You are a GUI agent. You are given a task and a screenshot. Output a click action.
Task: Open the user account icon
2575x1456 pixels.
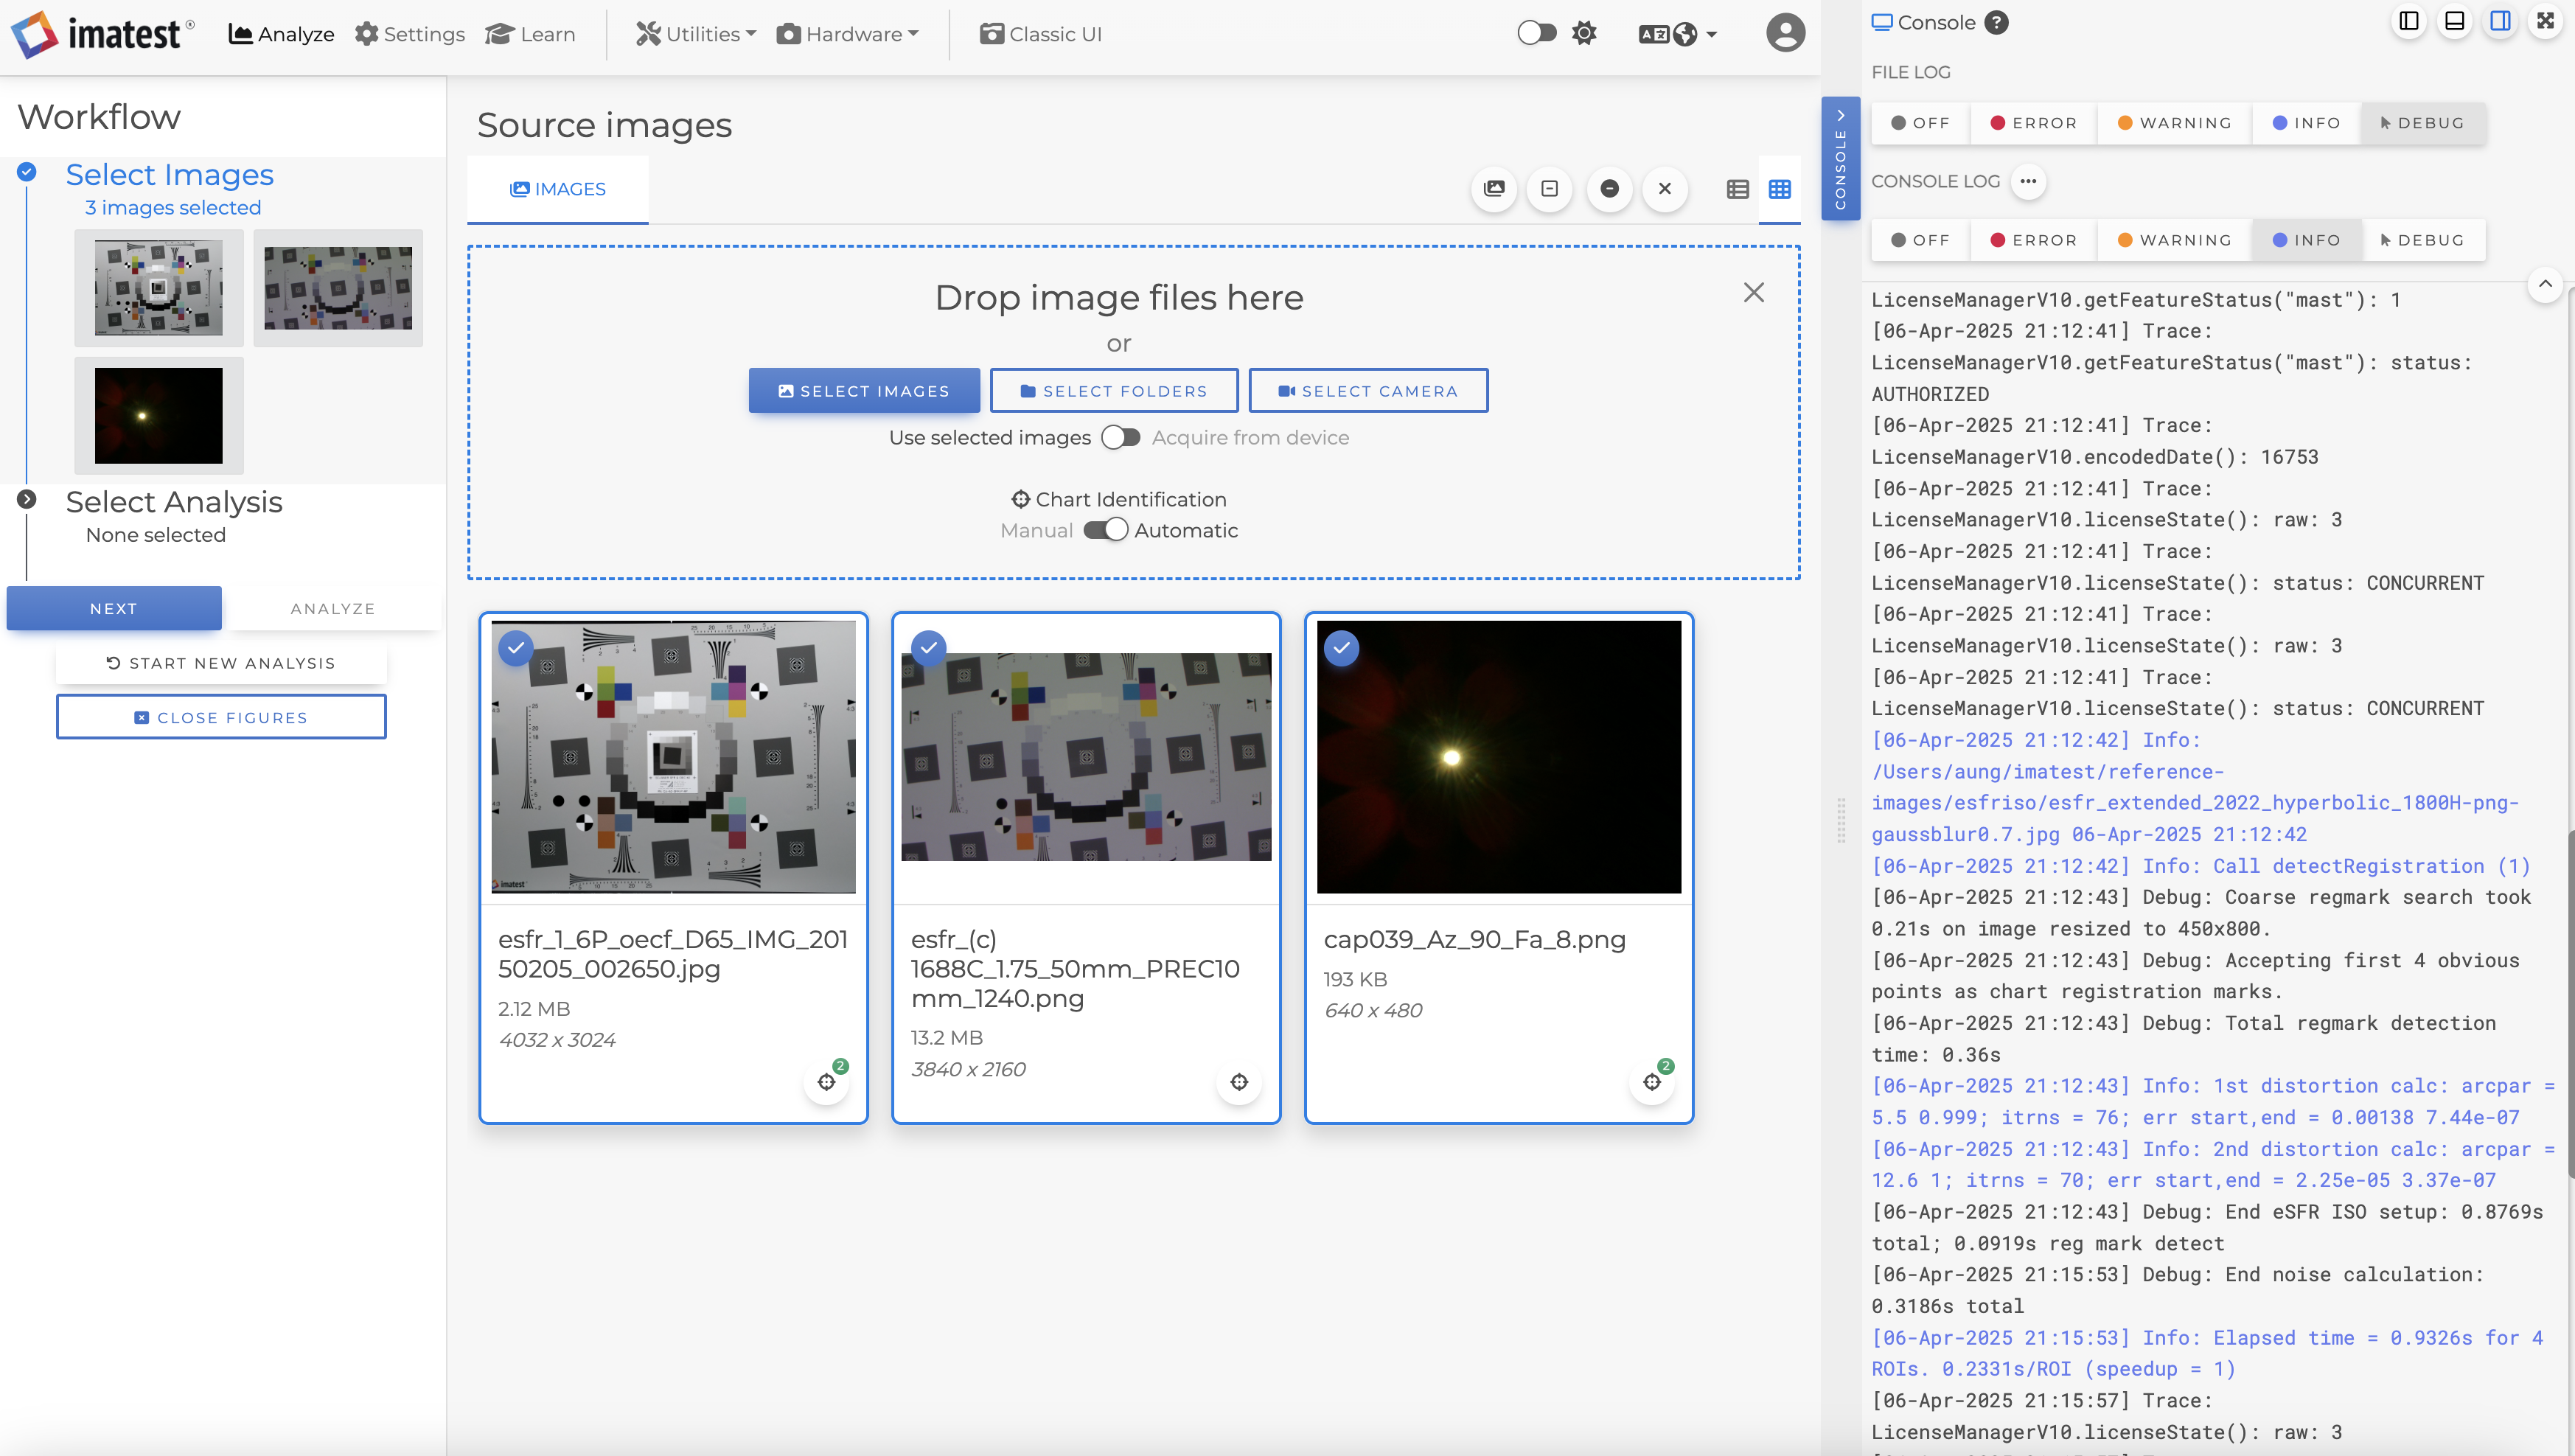pos(1785,33)
